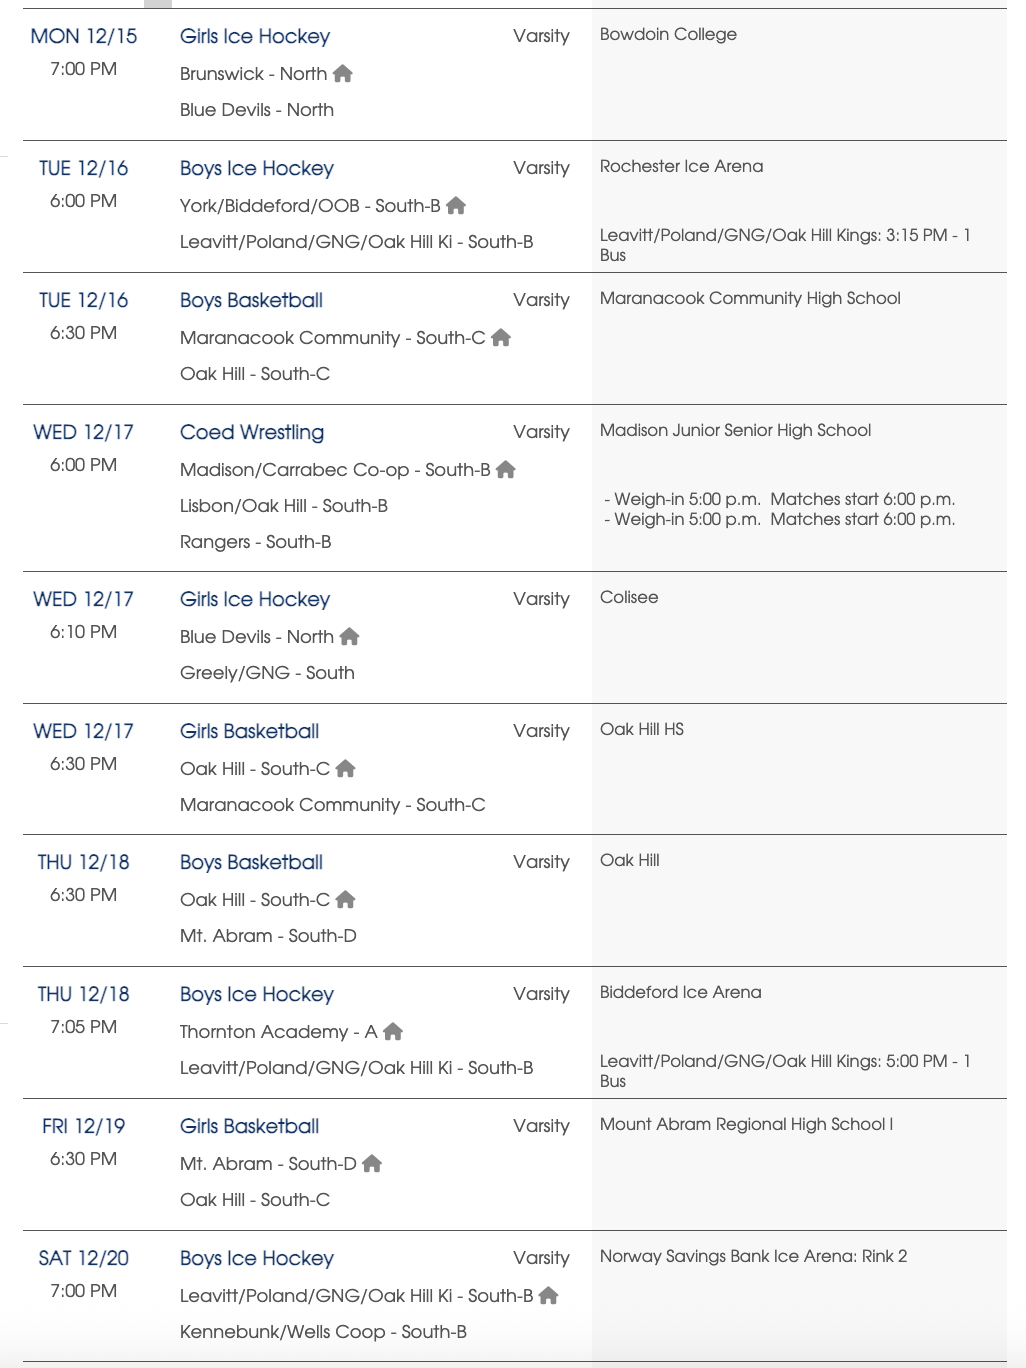The image size is (1026, 1368).
Task: Click home icon on the Saturday 12/20 game
Action: click(548, 1296)
